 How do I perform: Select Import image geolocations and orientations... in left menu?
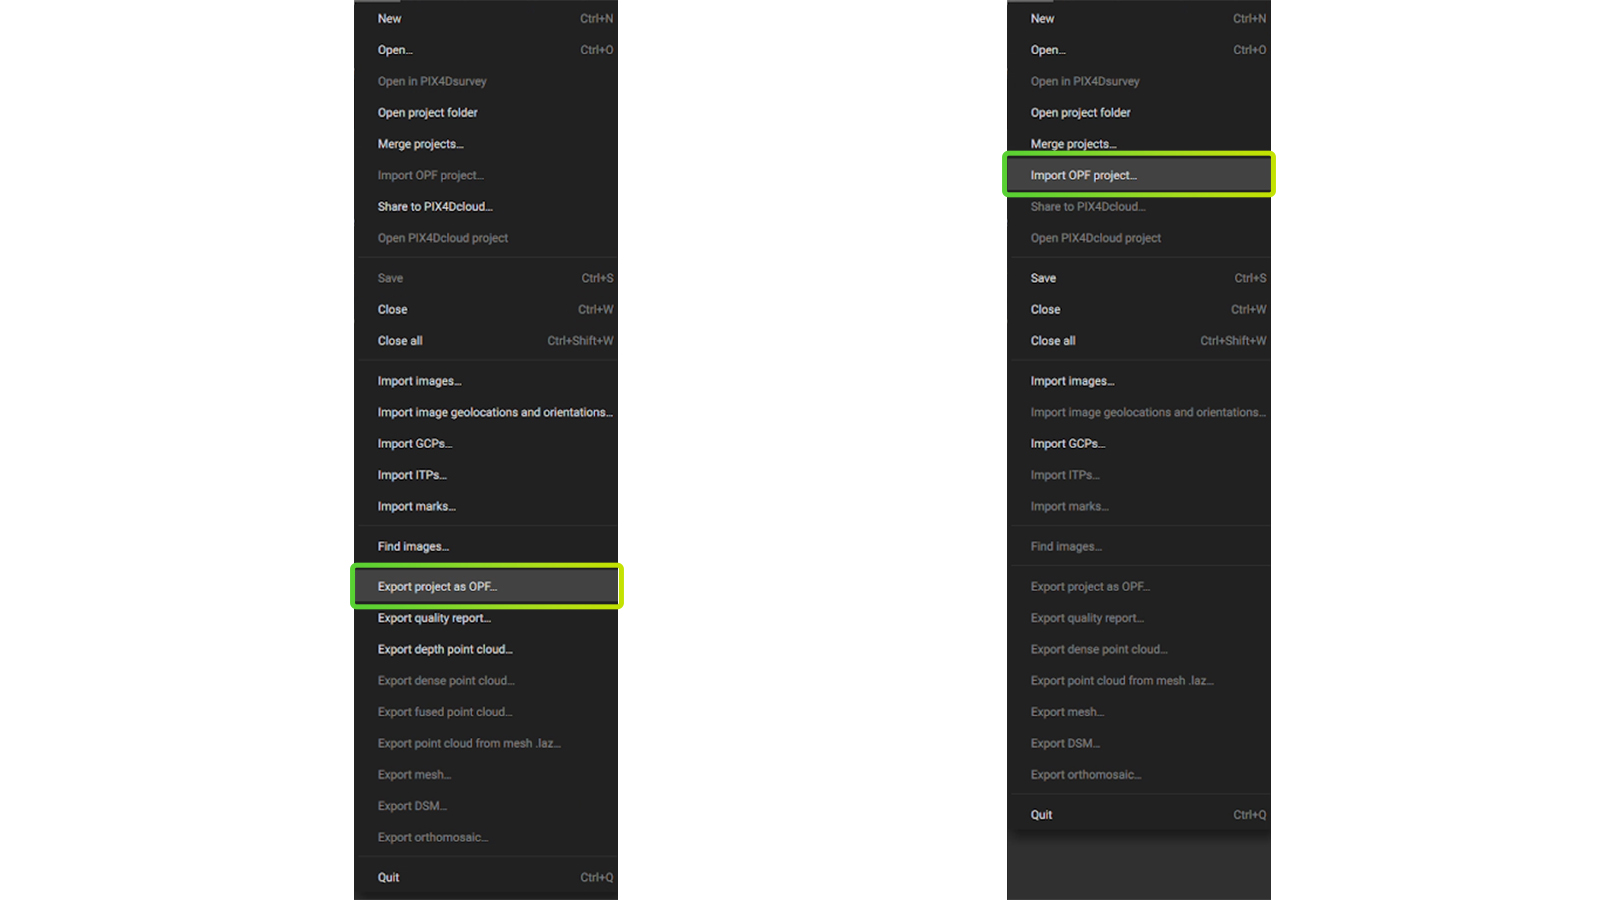click(486, 412)
